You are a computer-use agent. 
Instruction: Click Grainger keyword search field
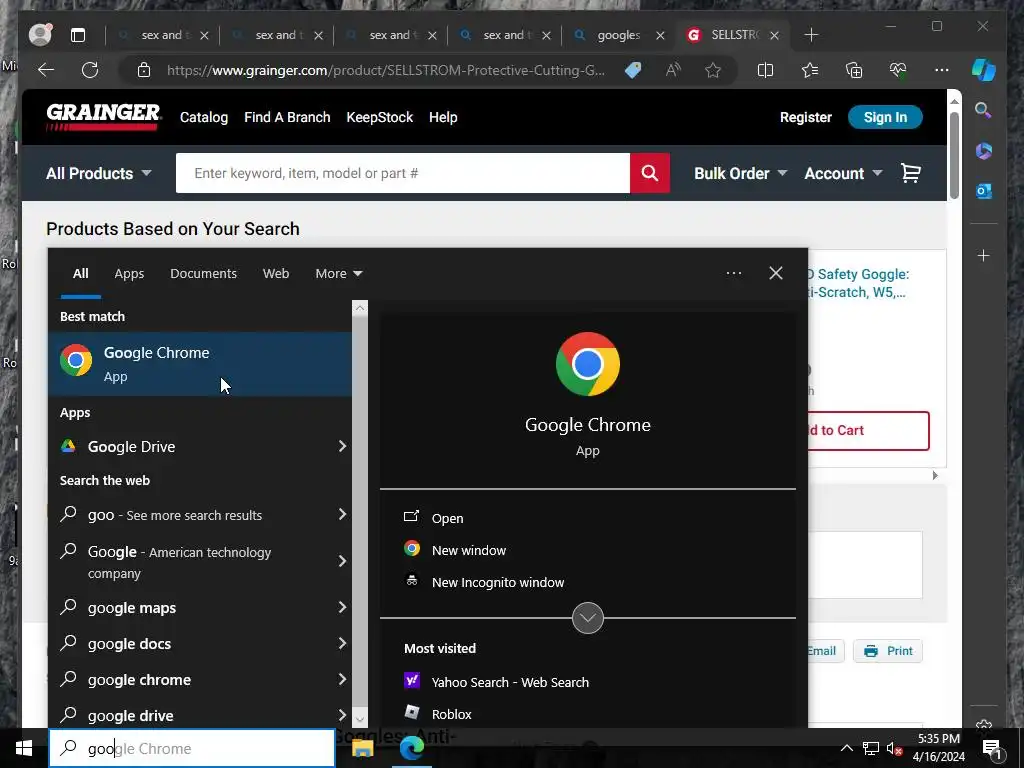(x=403, y=173)
